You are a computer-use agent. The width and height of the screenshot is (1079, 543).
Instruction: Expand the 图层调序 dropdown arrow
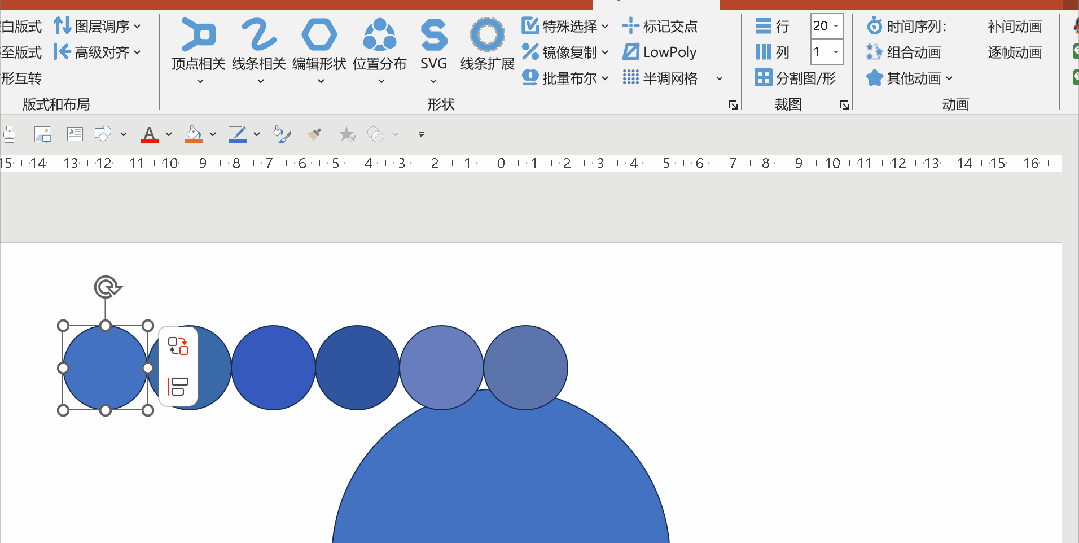137,26
